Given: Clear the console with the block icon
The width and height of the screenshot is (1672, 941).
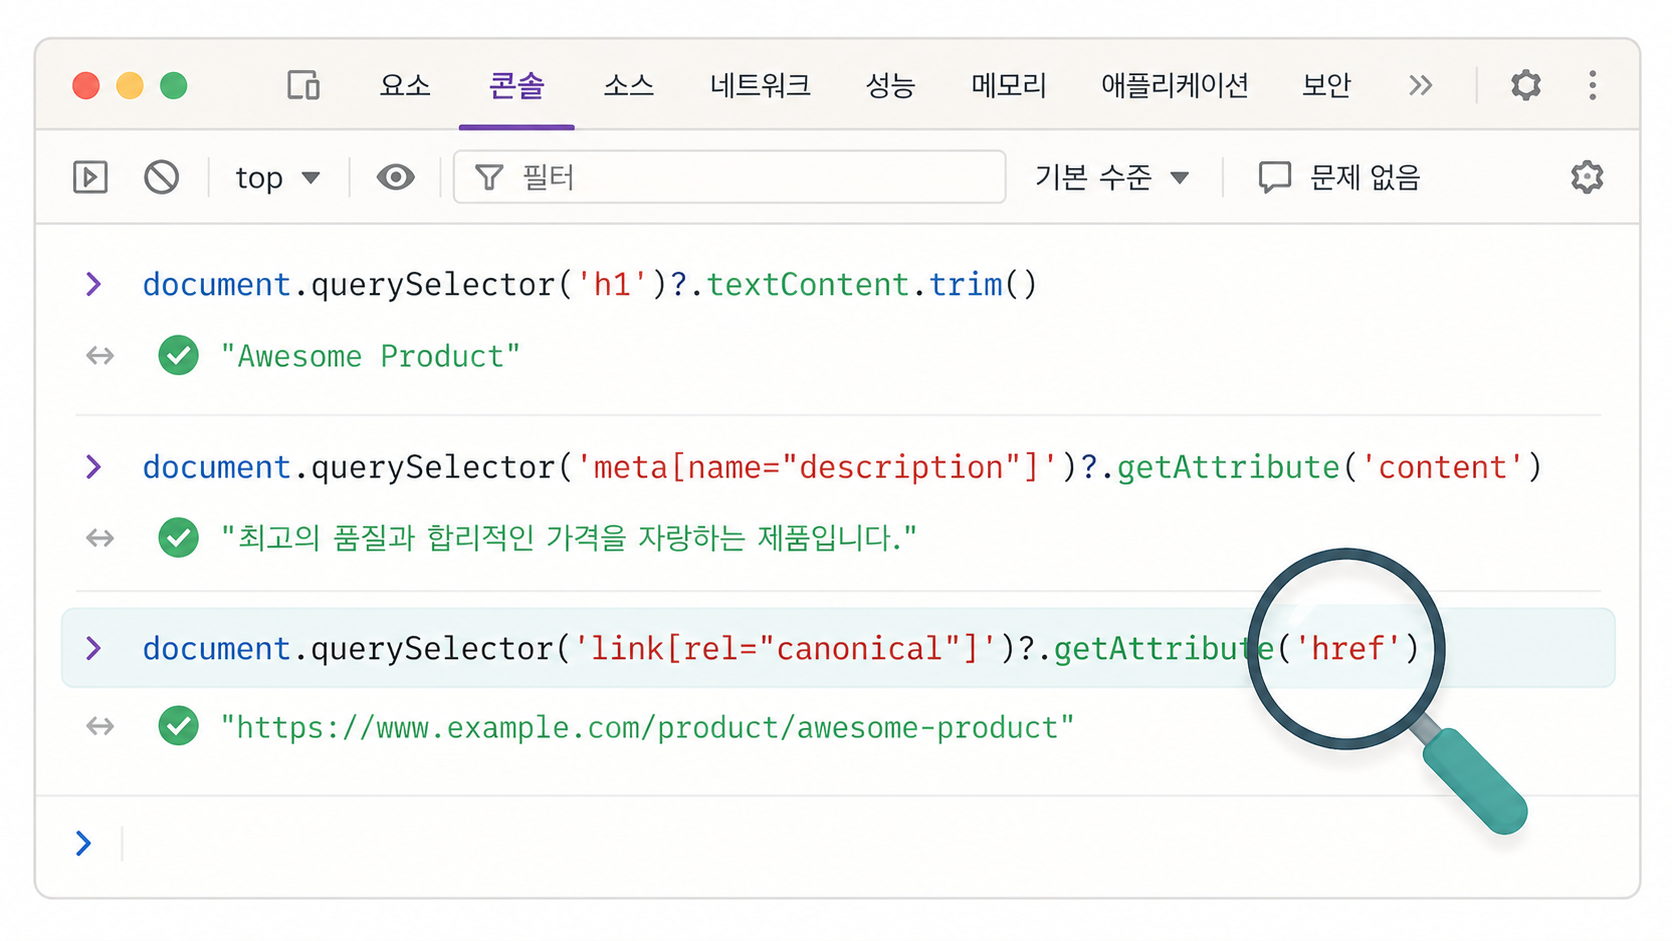Looking at the screenshot, I should pos(161,177).
